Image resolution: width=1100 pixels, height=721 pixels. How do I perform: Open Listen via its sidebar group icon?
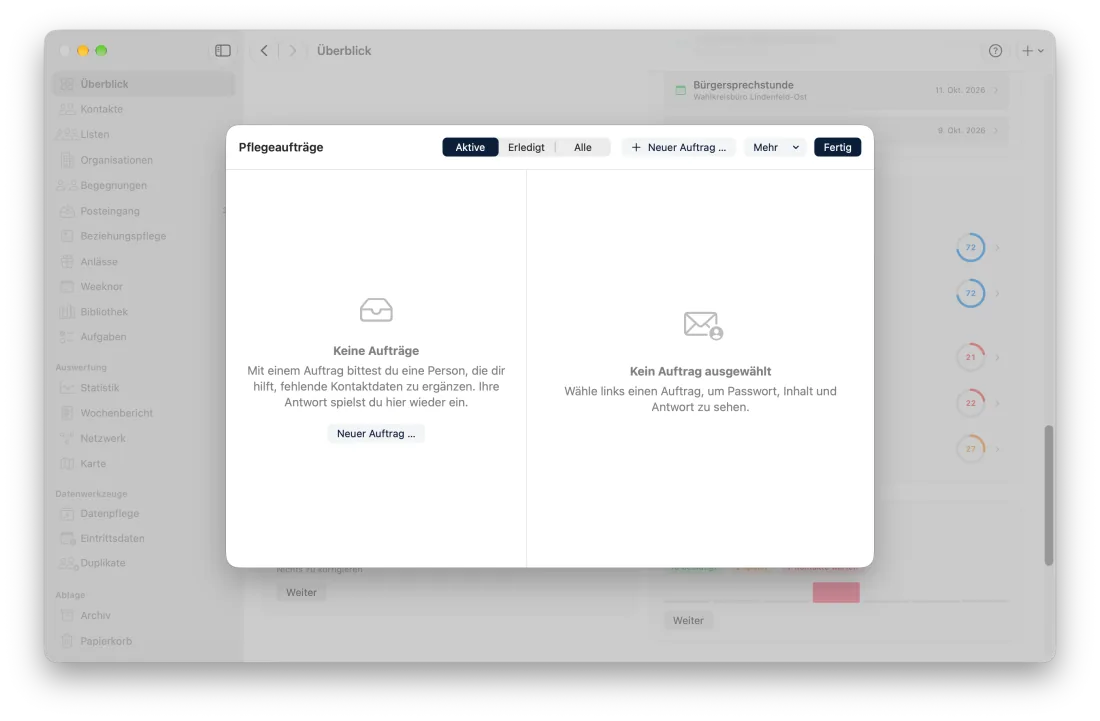67,135
